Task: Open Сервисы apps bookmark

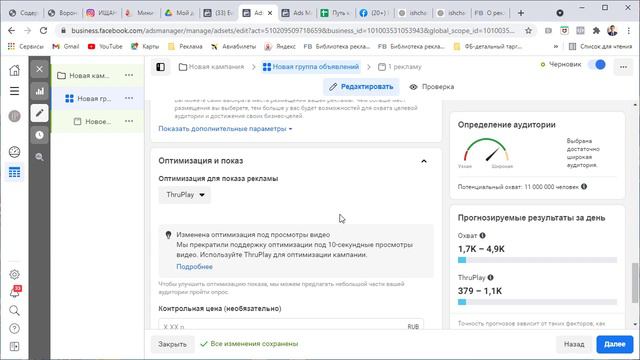Action: pyautogui.click(x=26, y=47)
